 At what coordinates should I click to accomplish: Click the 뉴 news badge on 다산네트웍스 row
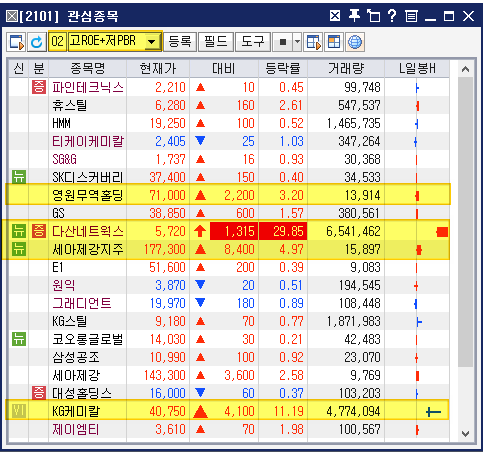pos(19,231)
